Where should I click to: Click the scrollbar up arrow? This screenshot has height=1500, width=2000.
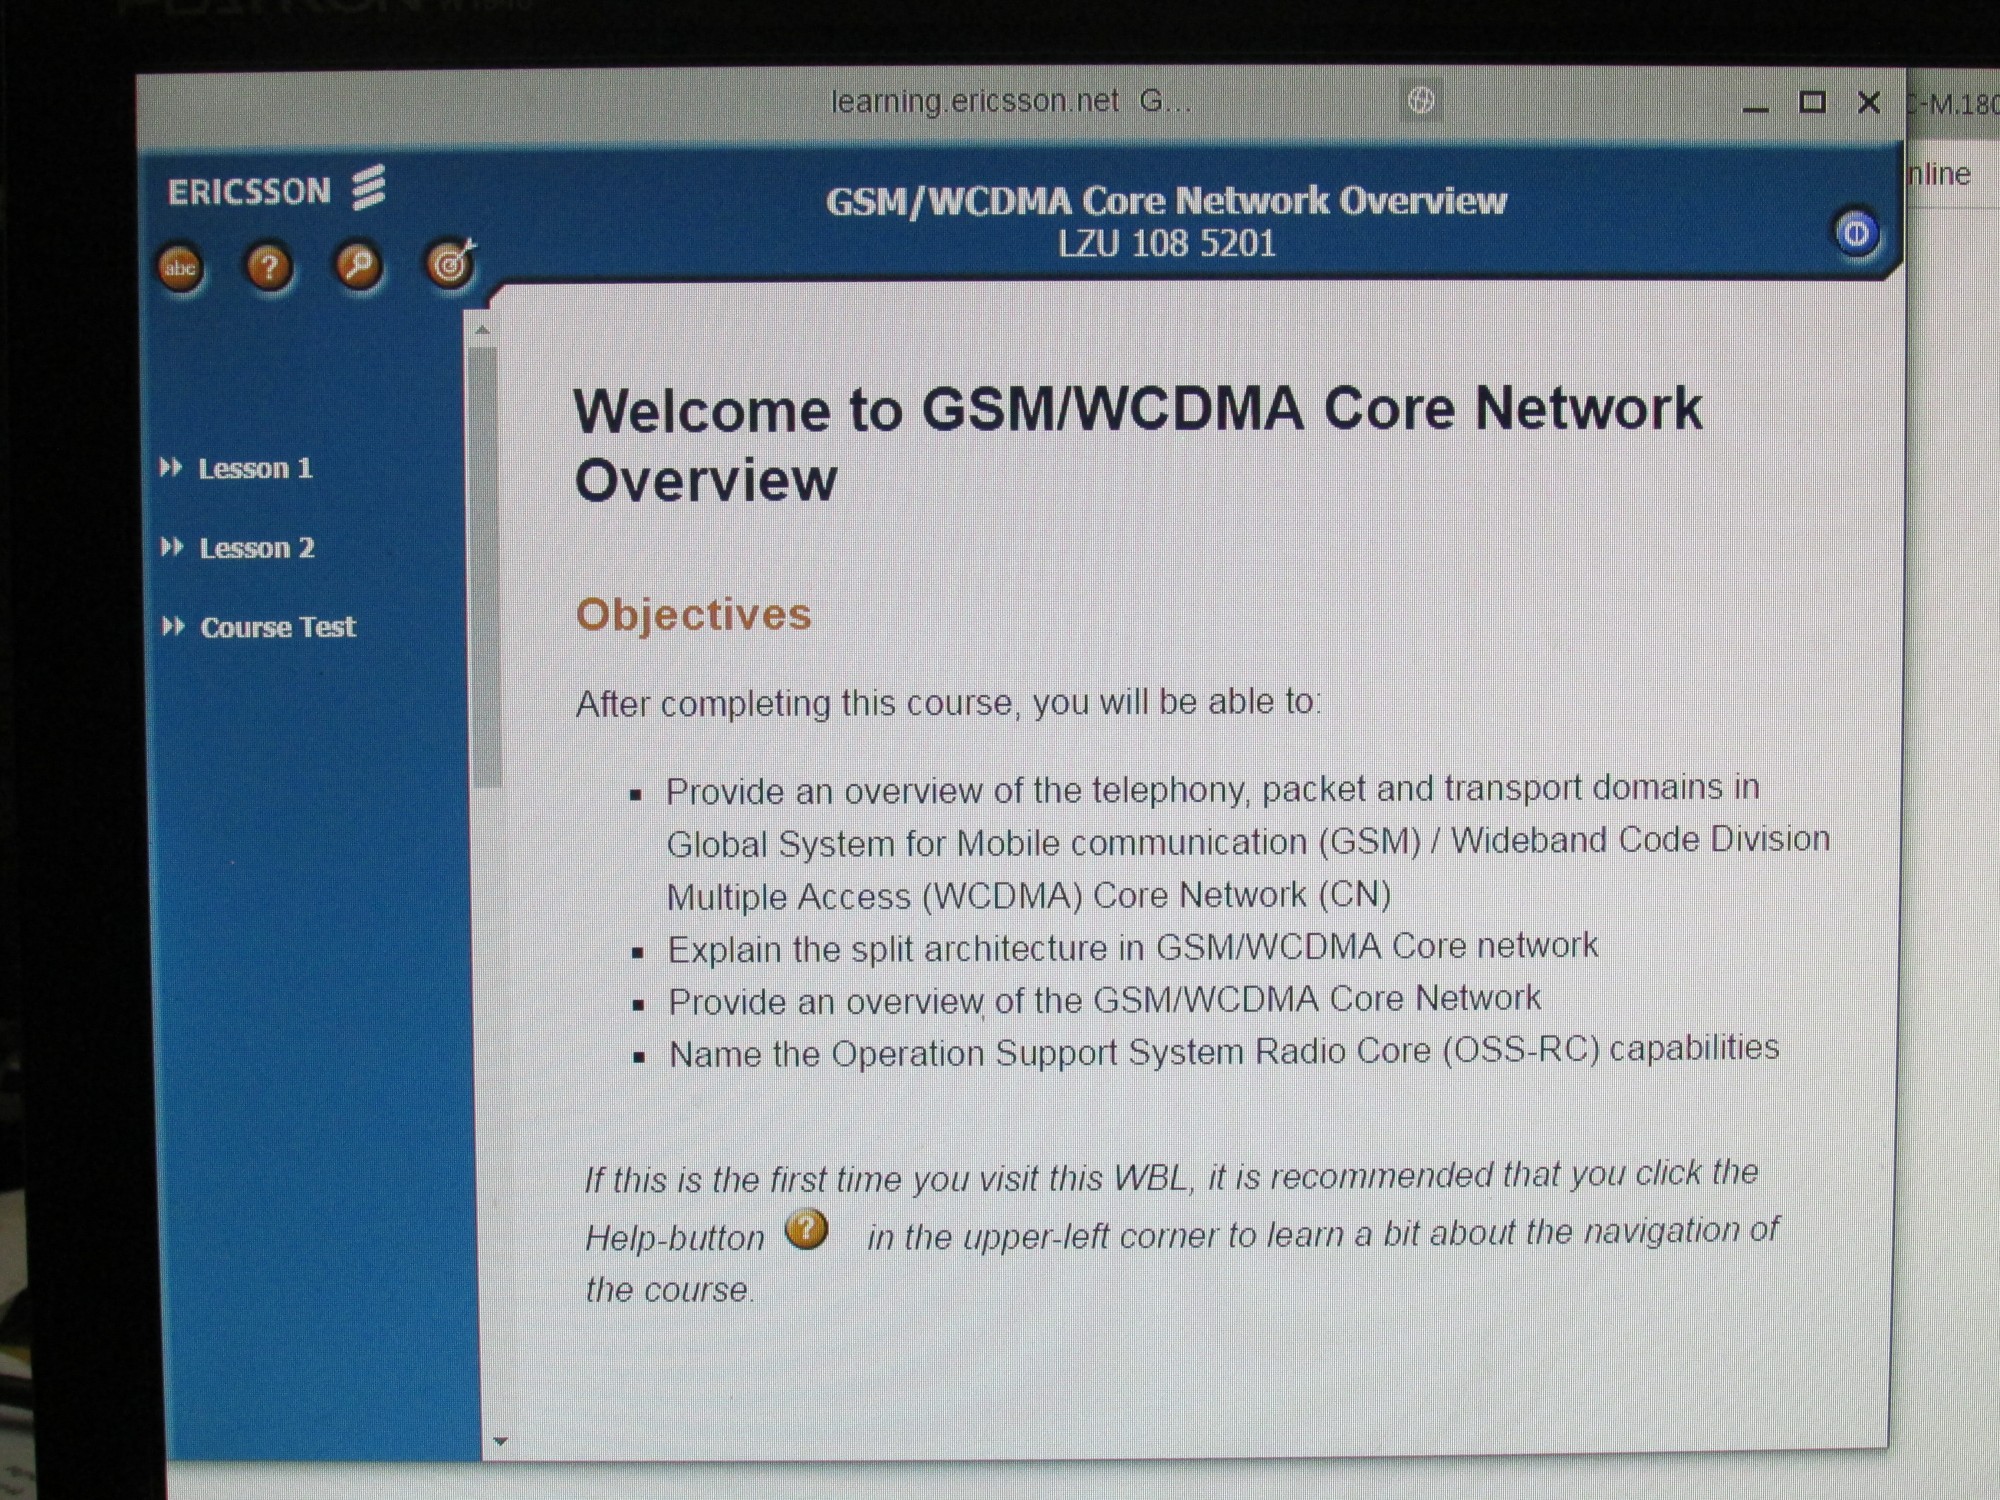(482, 330)
